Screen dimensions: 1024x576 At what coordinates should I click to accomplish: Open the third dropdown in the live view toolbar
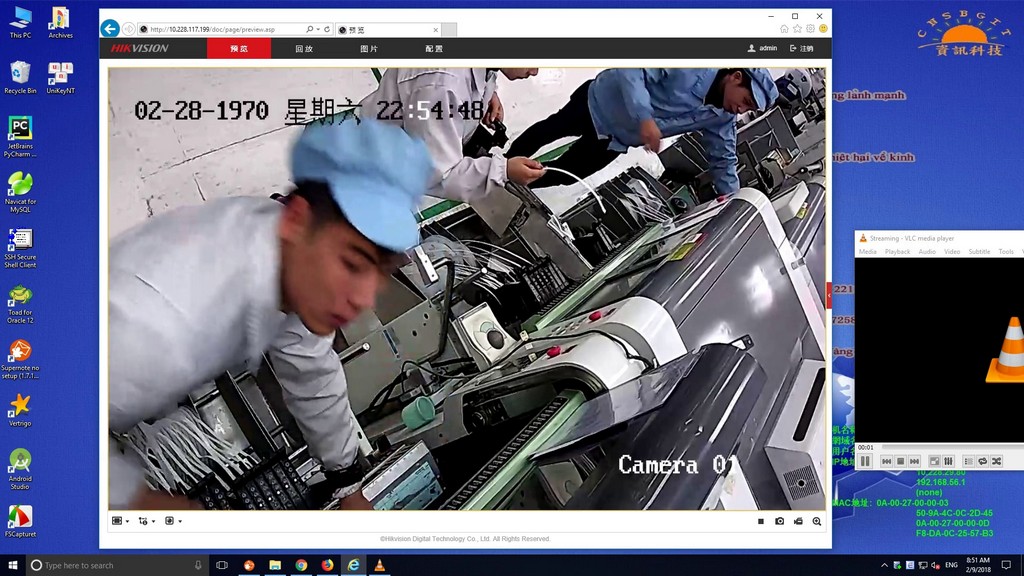coord(172,521)
